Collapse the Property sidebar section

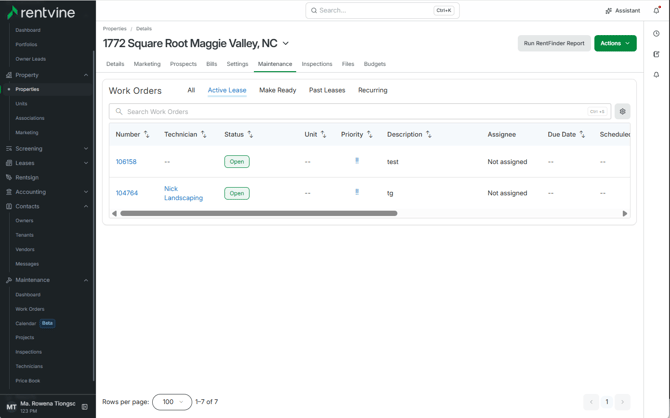[x=86, y=75]
